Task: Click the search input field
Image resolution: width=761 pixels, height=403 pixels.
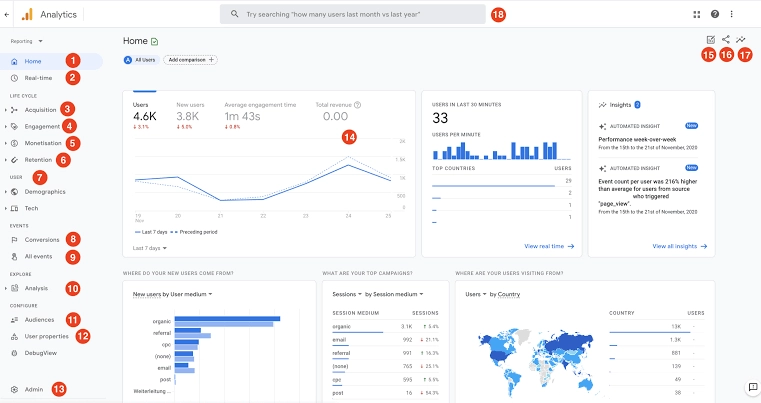Action: pos(352,14)
